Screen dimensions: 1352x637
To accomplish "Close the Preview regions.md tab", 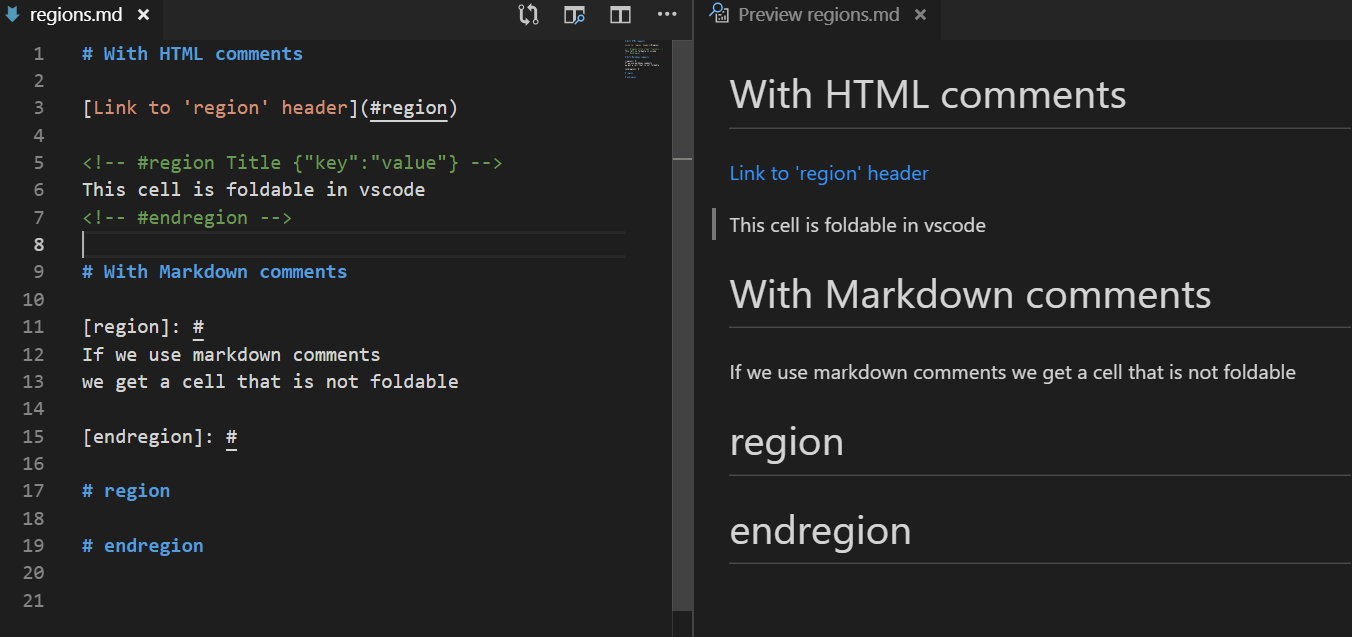I will 920,15.
